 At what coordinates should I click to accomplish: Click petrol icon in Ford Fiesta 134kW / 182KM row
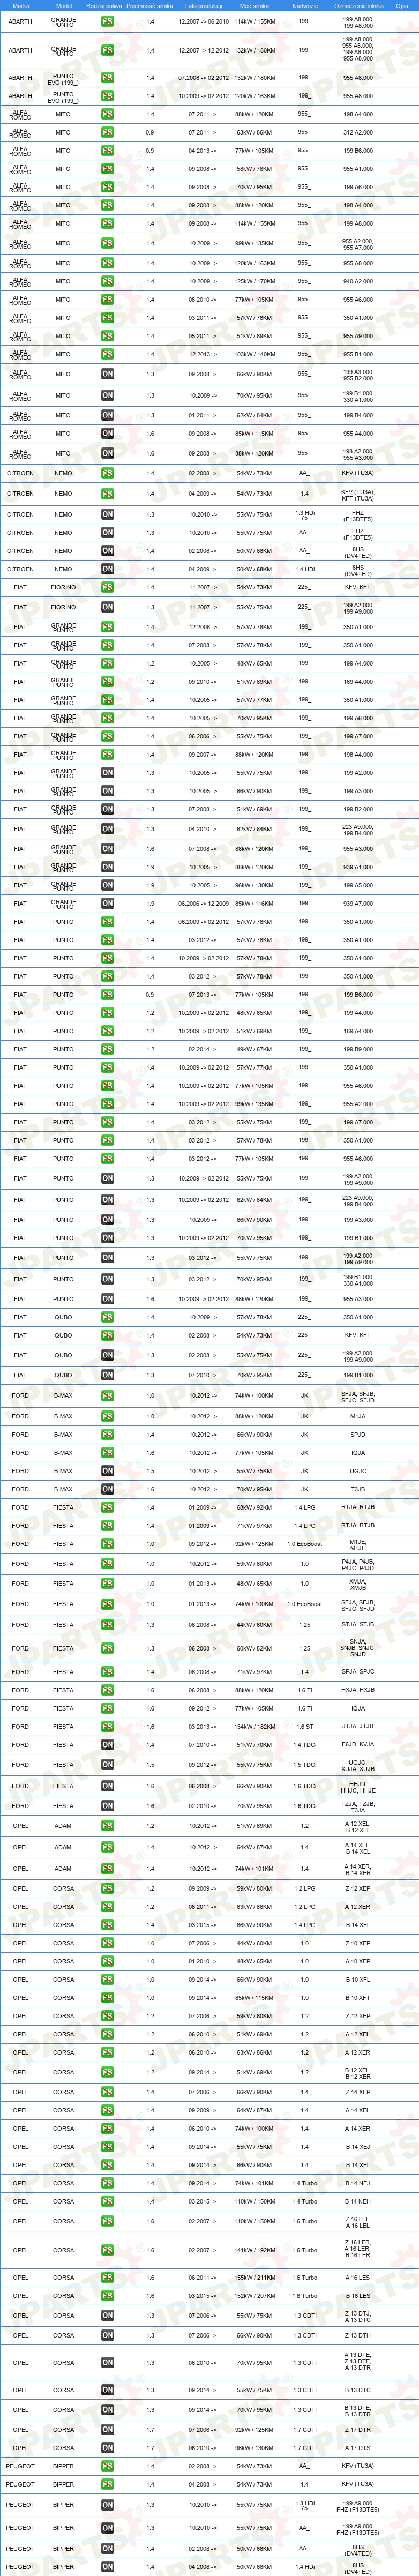tap(107, 1726)
